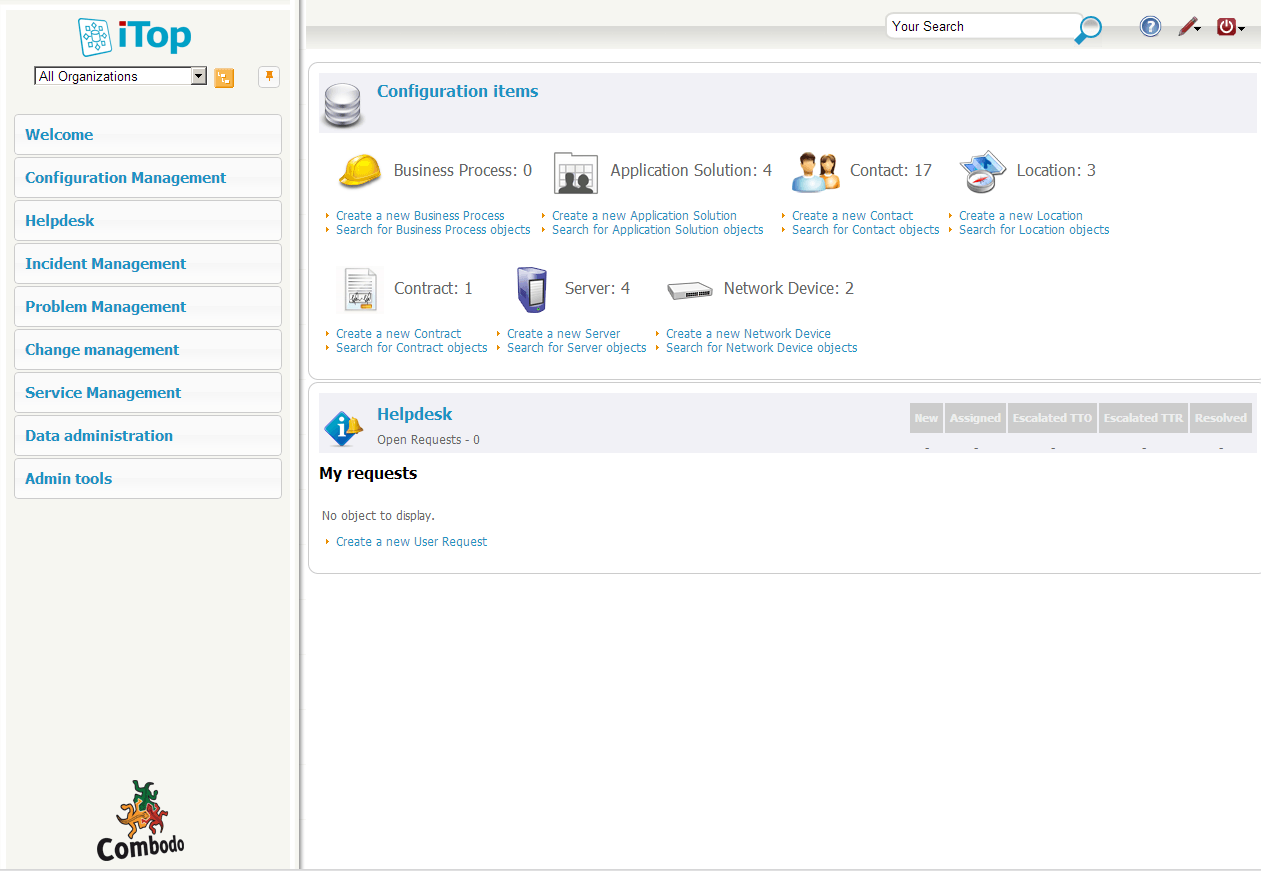Click inside the Your Search field

click(975, 26)
